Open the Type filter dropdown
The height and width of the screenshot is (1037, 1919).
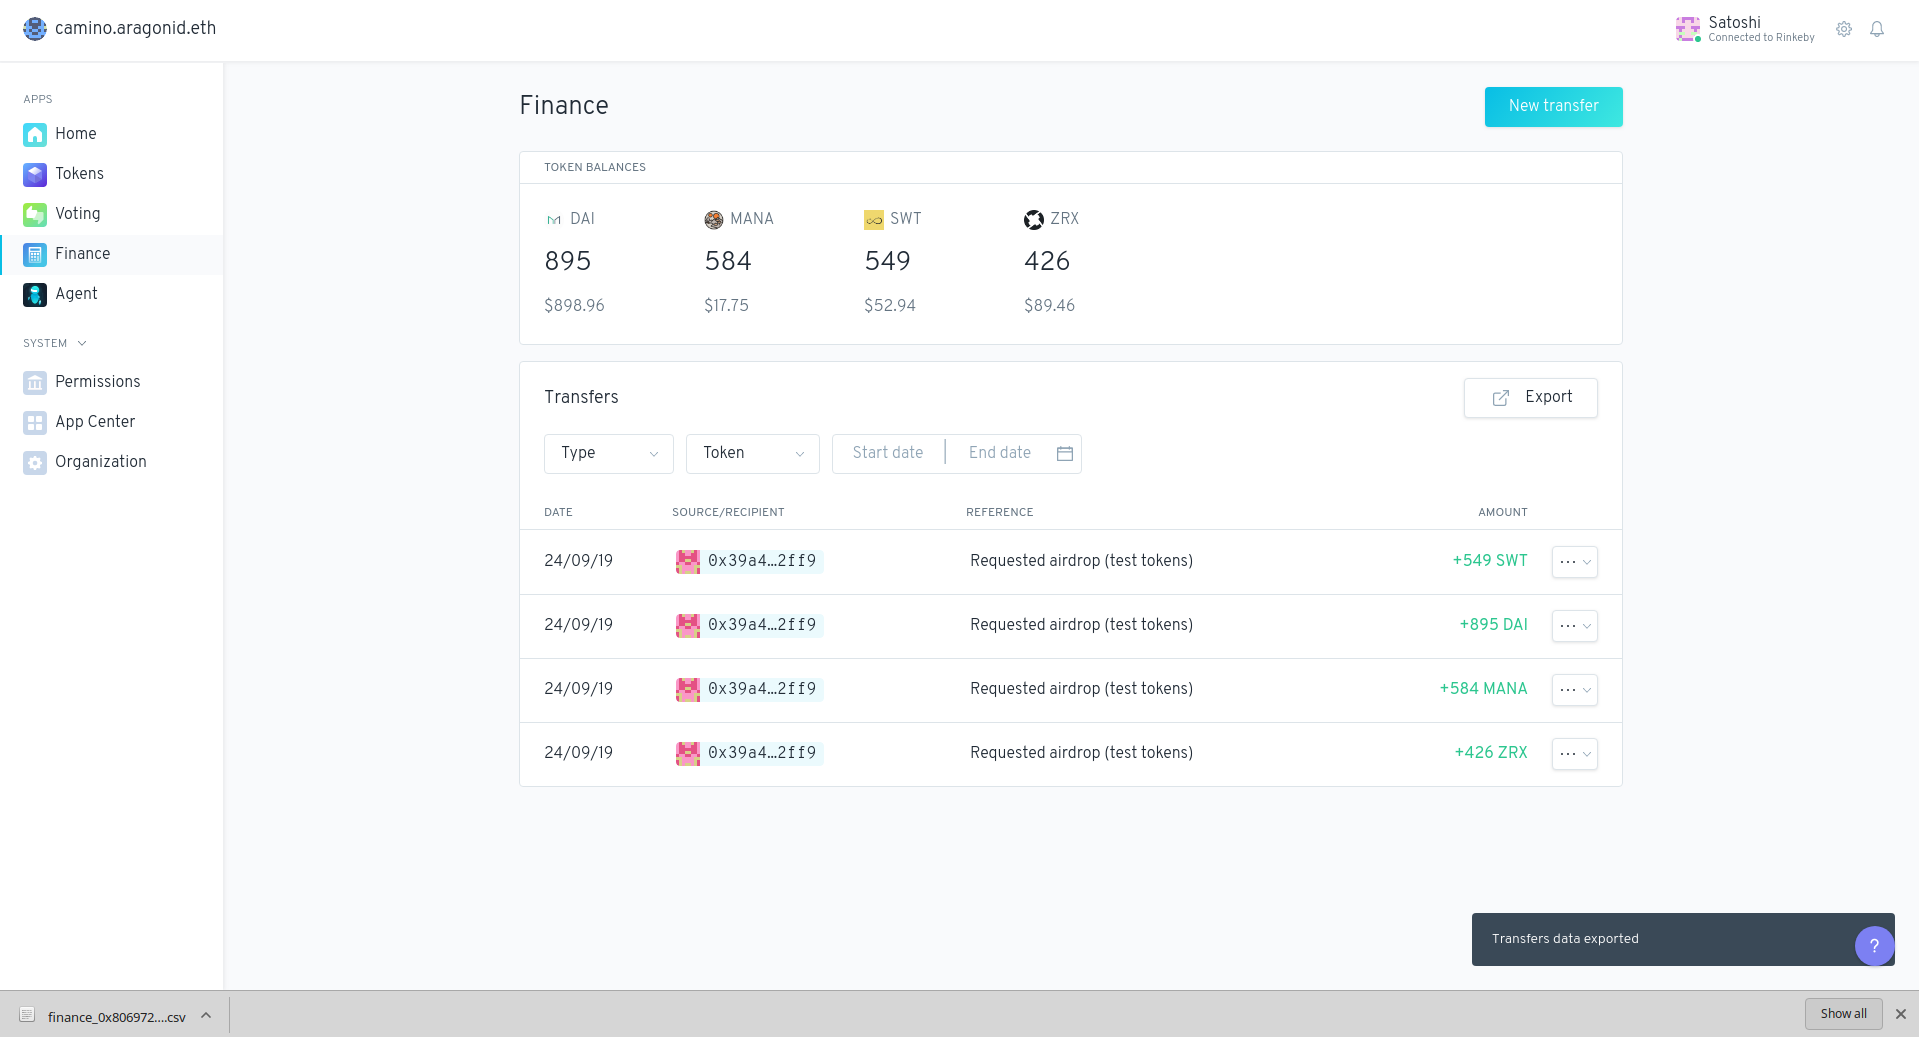click(x=608, y=454)
